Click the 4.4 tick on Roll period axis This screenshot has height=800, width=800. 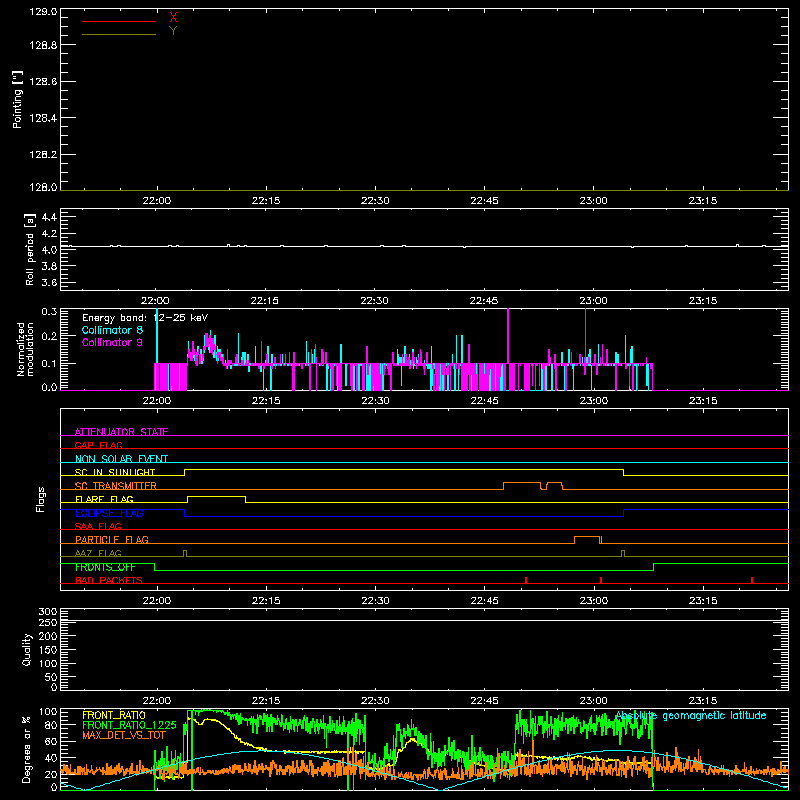point(49,217)
